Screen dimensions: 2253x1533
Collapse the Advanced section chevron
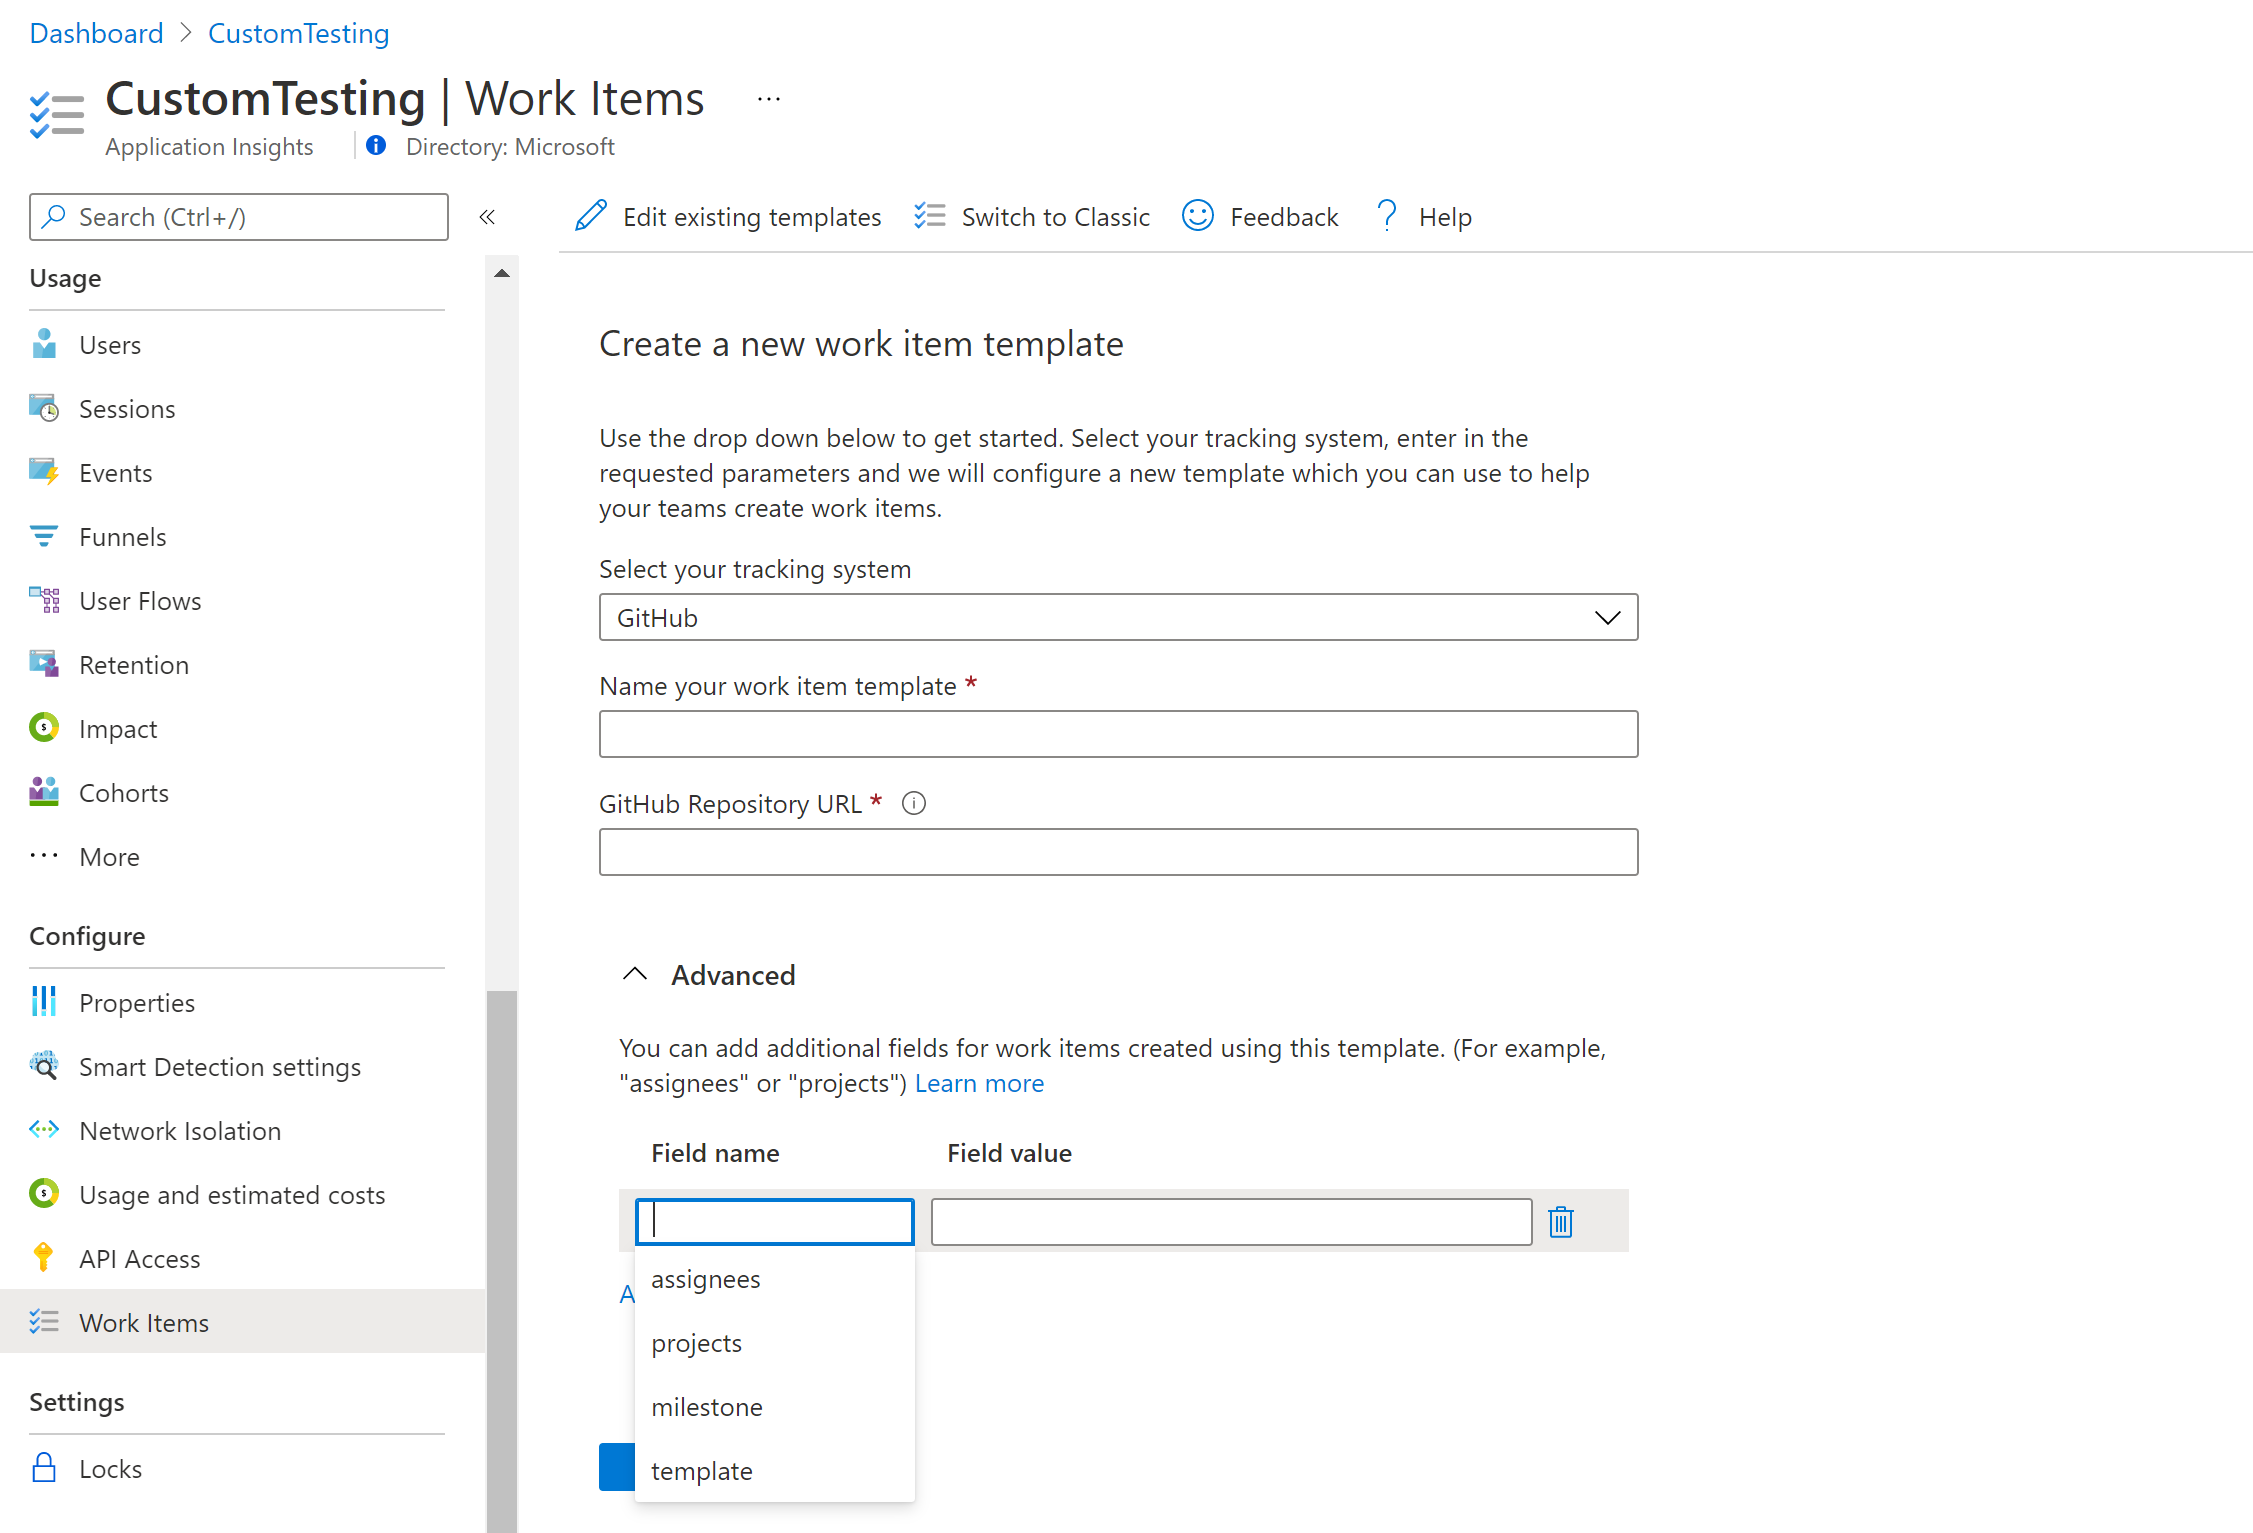[635, 975]
